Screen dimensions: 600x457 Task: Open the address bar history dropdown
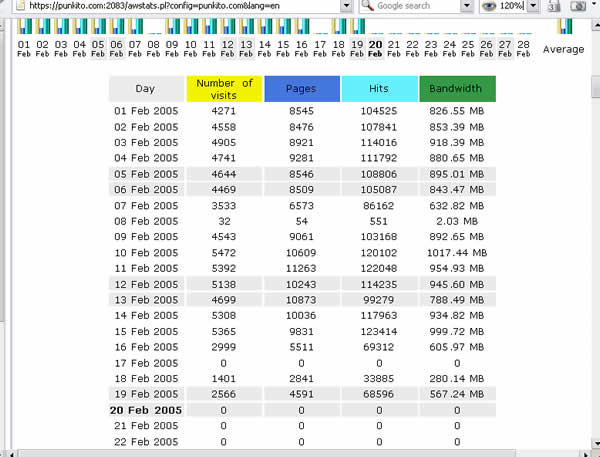346,6
